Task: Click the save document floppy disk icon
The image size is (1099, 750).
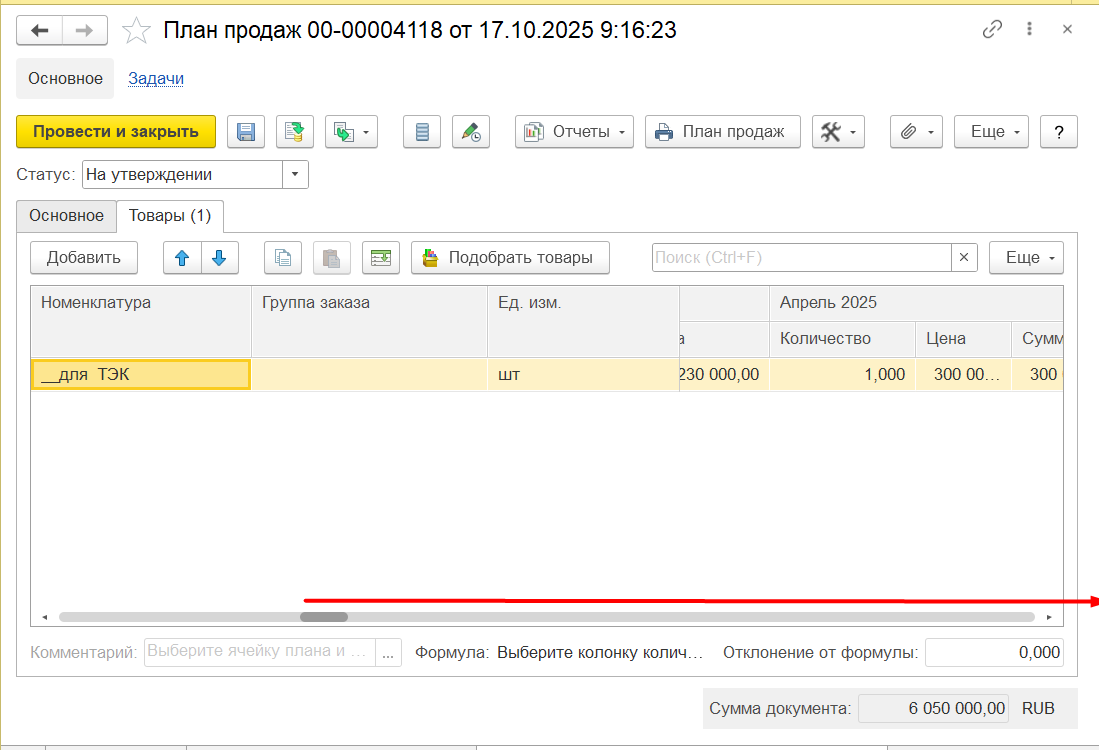Action: pyautogui.click(x=246, y=132)
